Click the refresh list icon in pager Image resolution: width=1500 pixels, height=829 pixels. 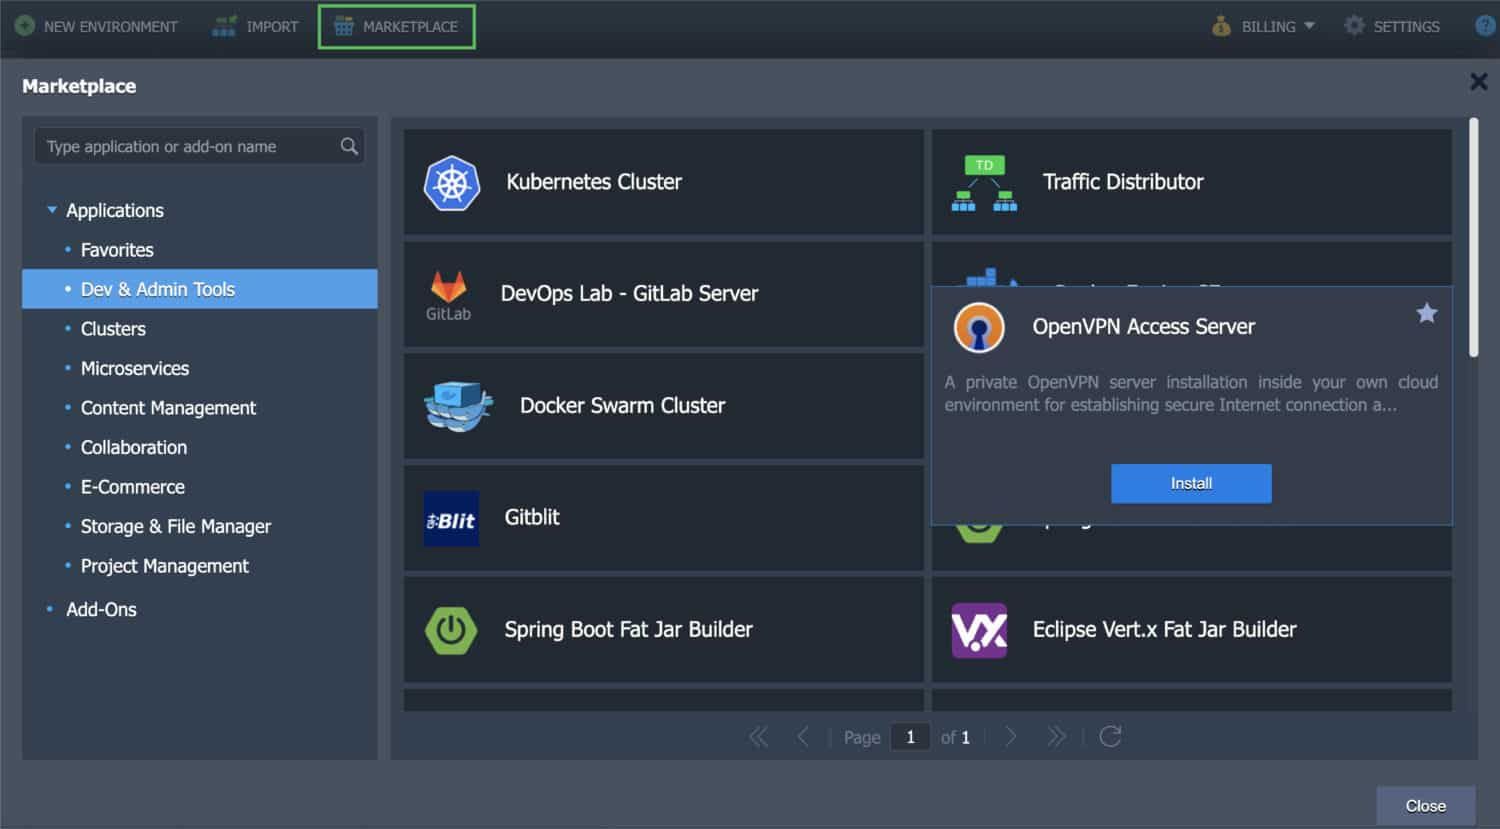(x=1110, y=737)
